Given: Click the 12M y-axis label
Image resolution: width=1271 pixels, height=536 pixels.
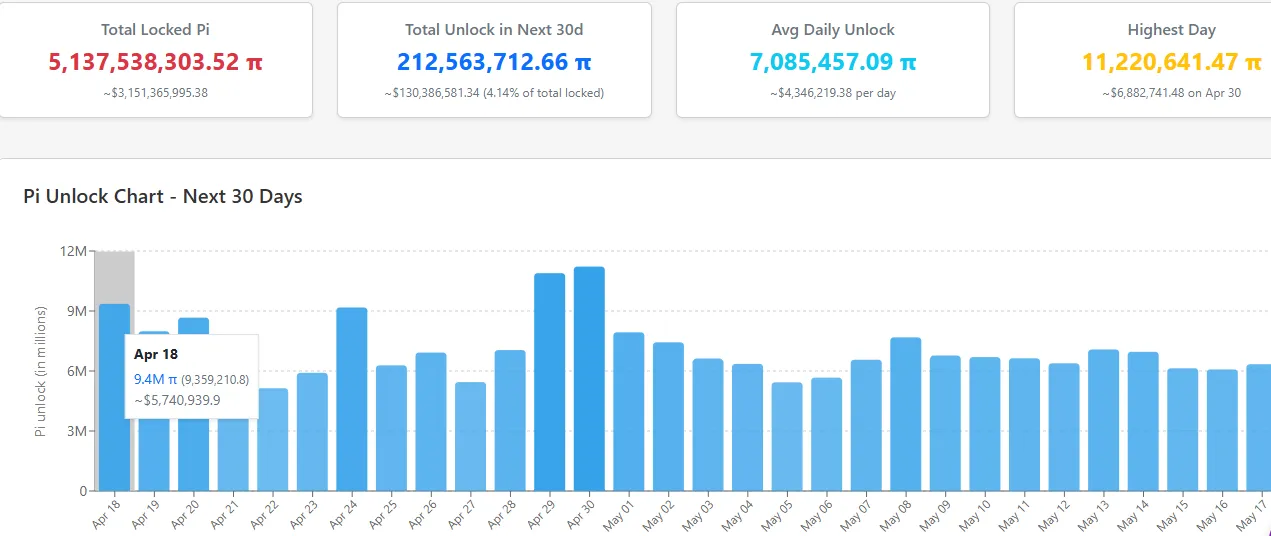Looking at the screenshot, I should pos(74,251).
